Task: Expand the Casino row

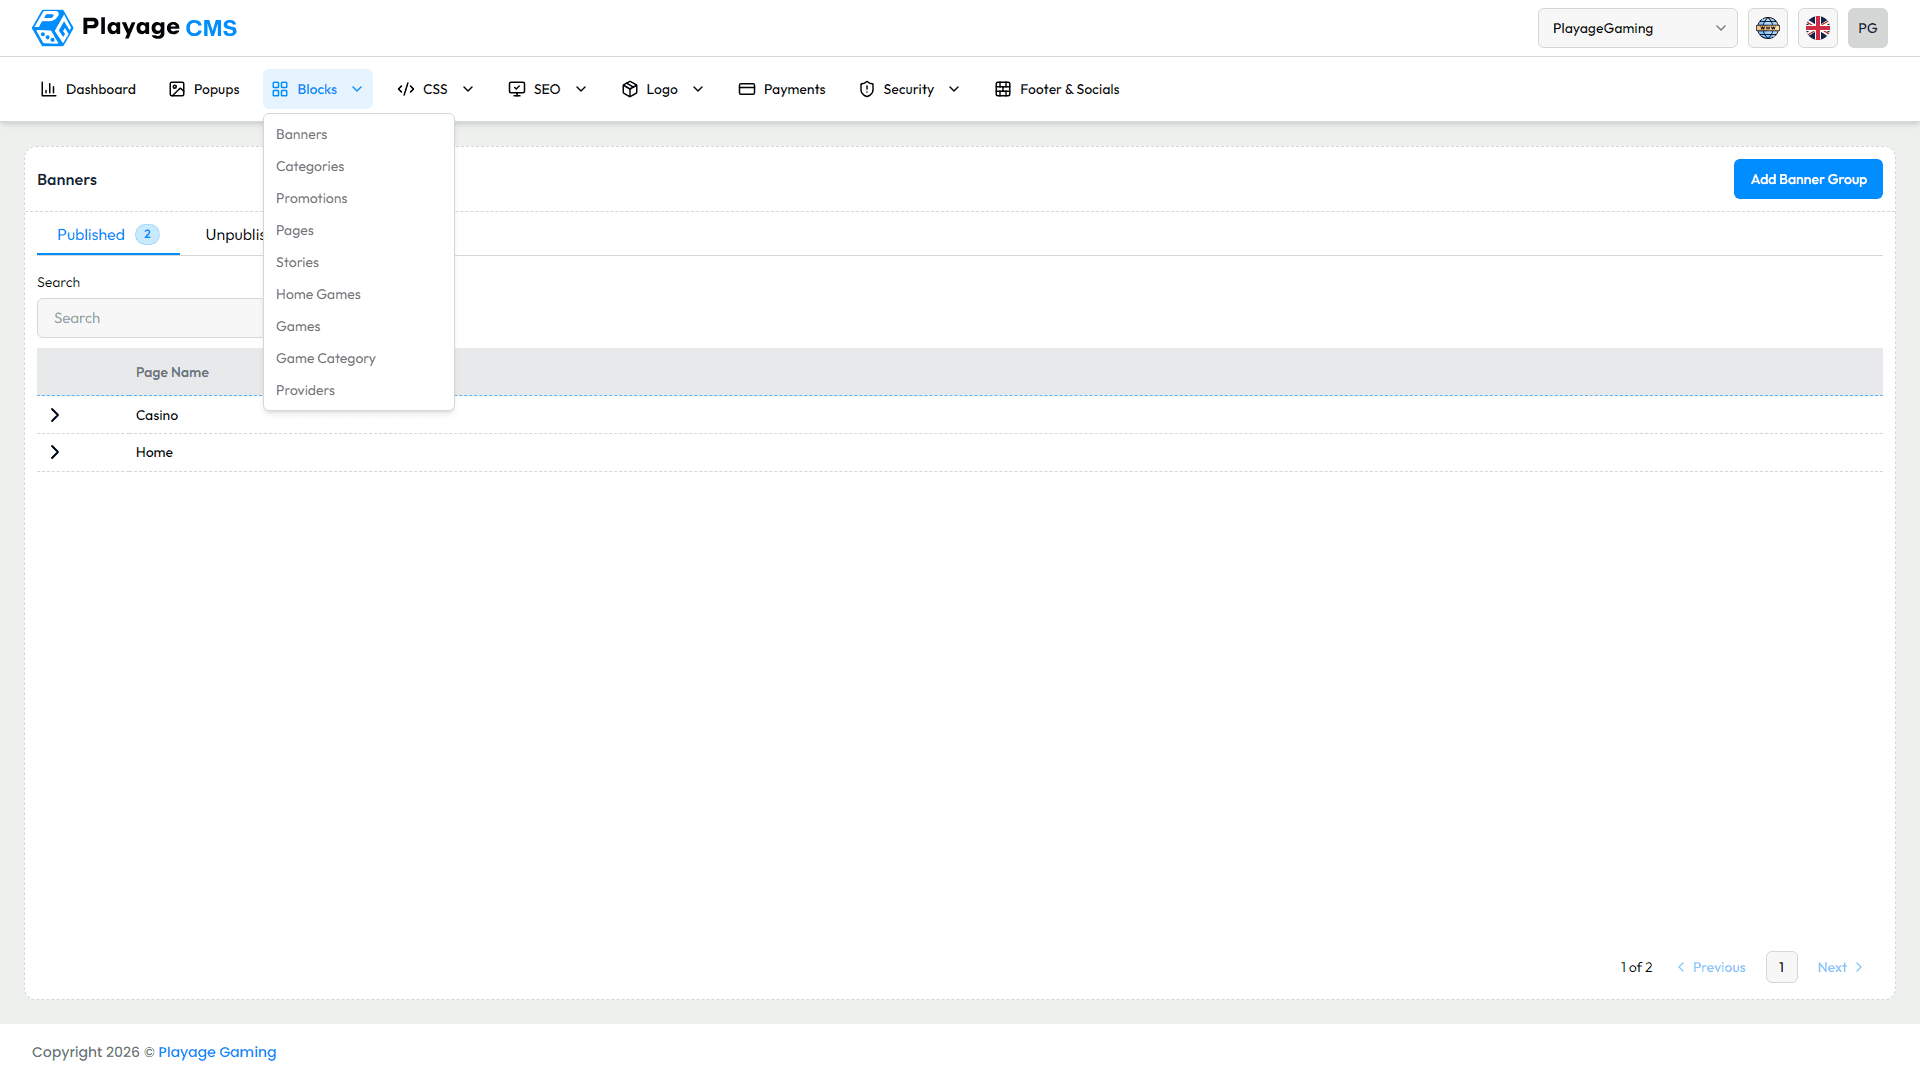Action: pyautogui.click(x=55, y=415)
